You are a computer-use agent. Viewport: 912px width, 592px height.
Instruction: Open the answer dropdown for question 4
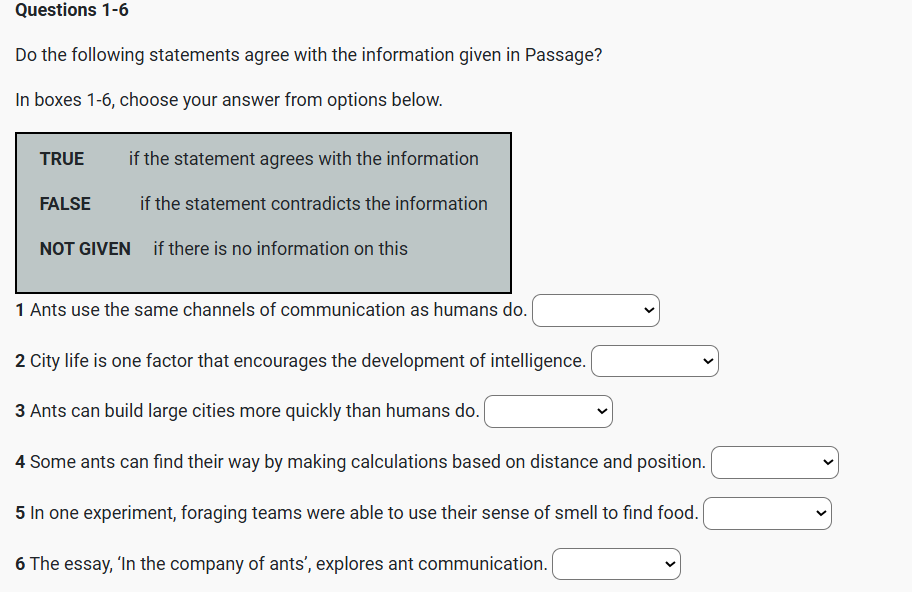point(774,463)
